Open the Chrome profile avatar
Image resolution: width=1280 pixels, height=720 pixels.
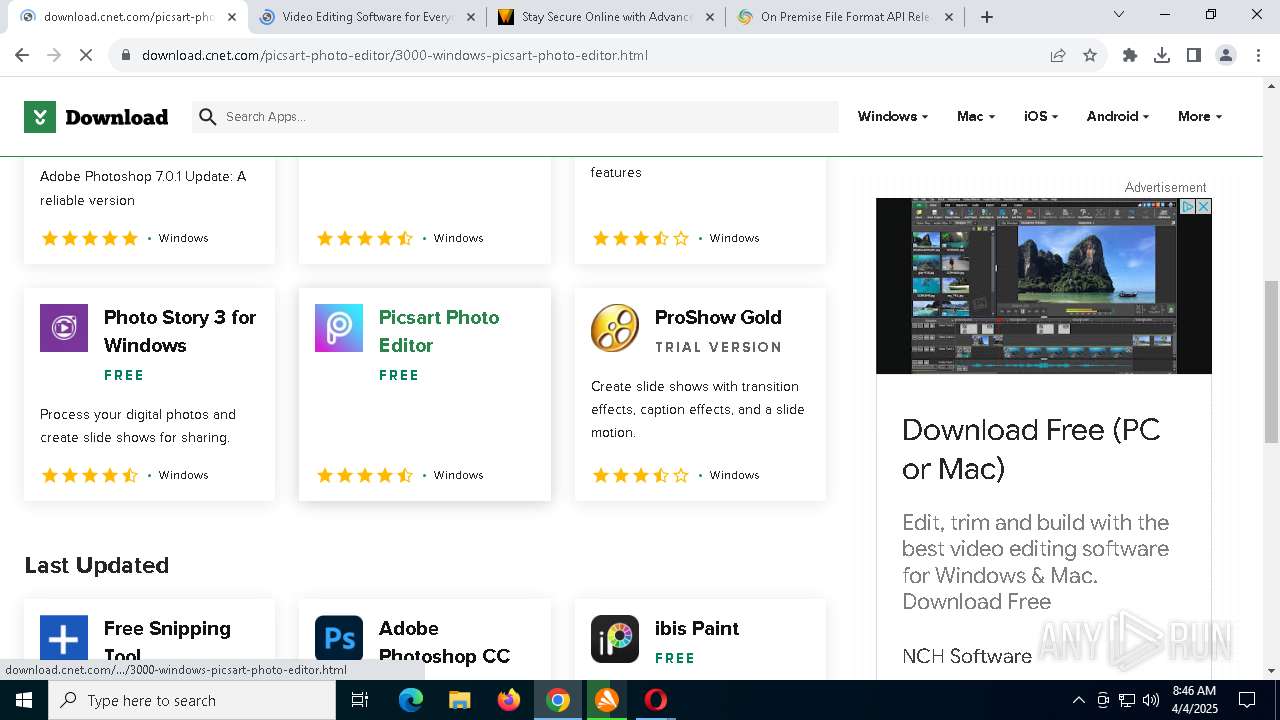tap(1226, 55)
